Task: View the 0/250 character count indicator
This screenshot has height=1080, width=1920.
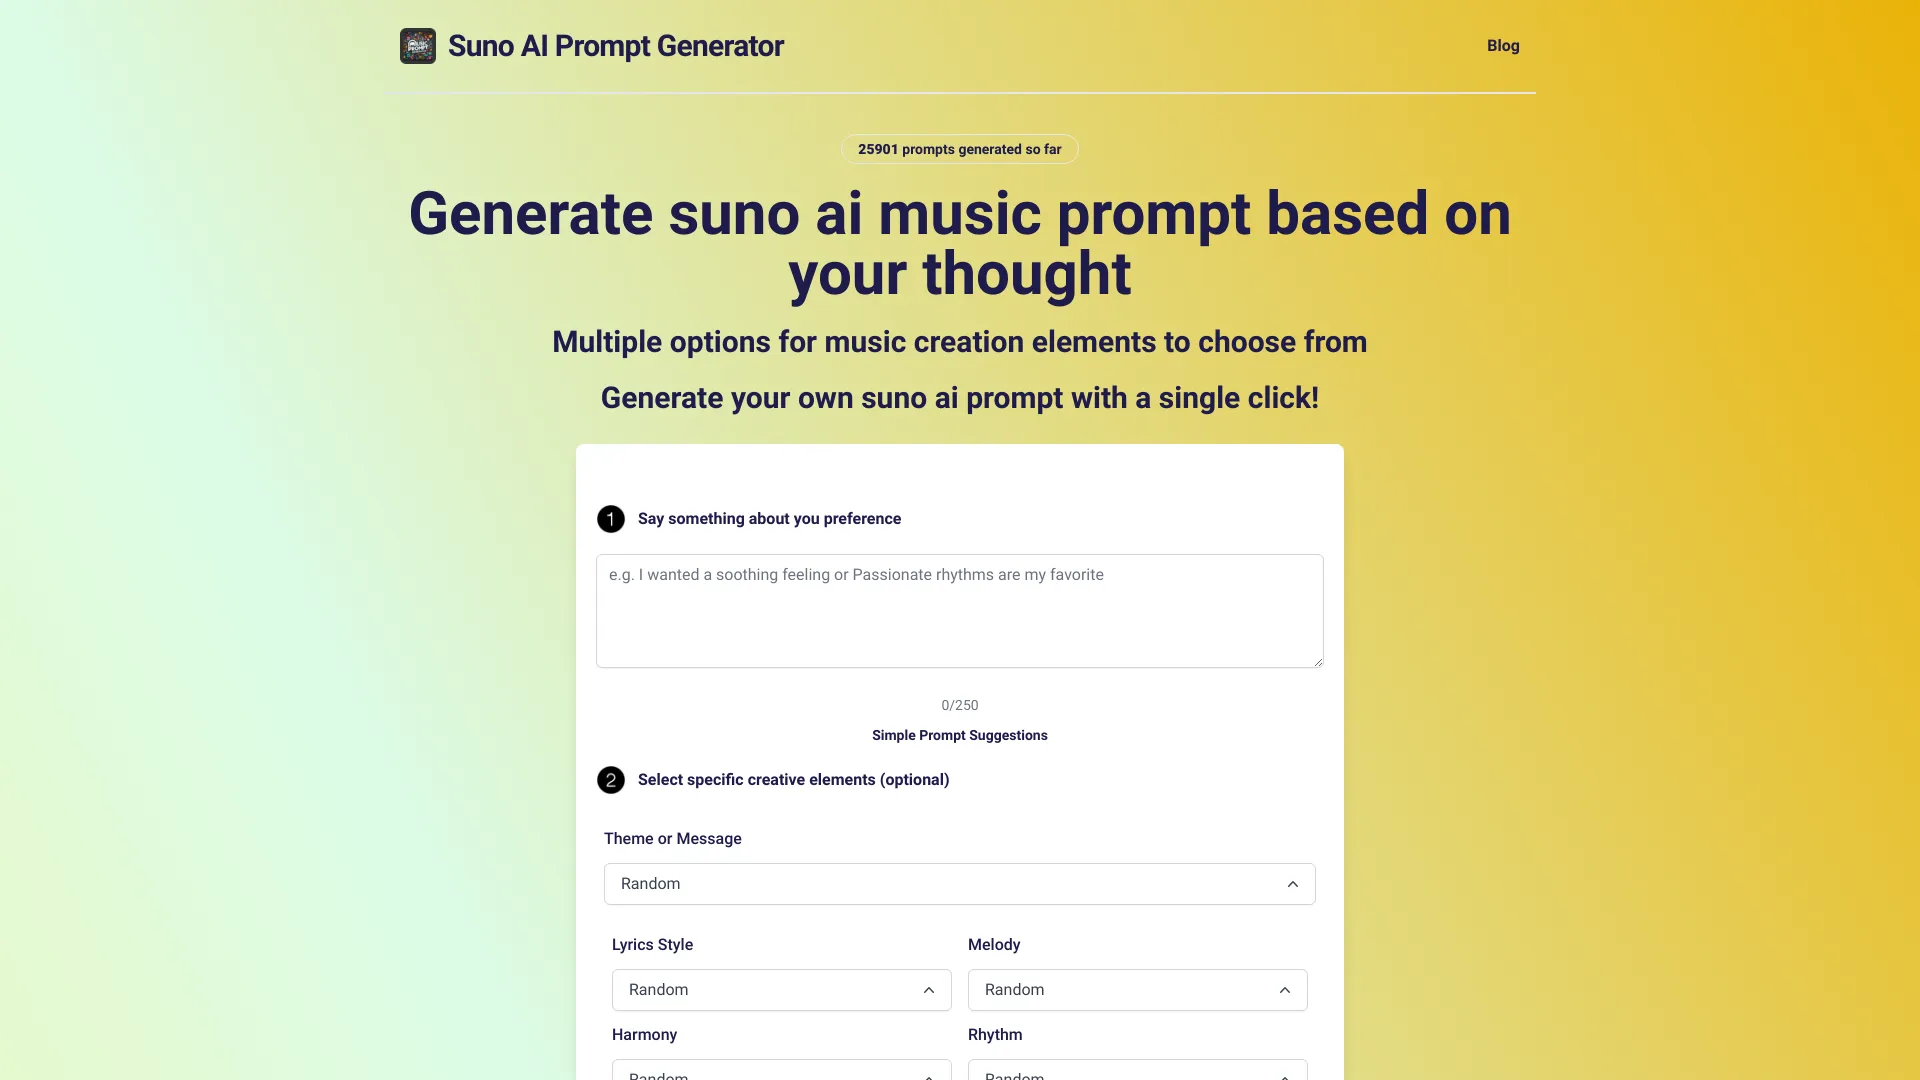Action: (959, 704)
